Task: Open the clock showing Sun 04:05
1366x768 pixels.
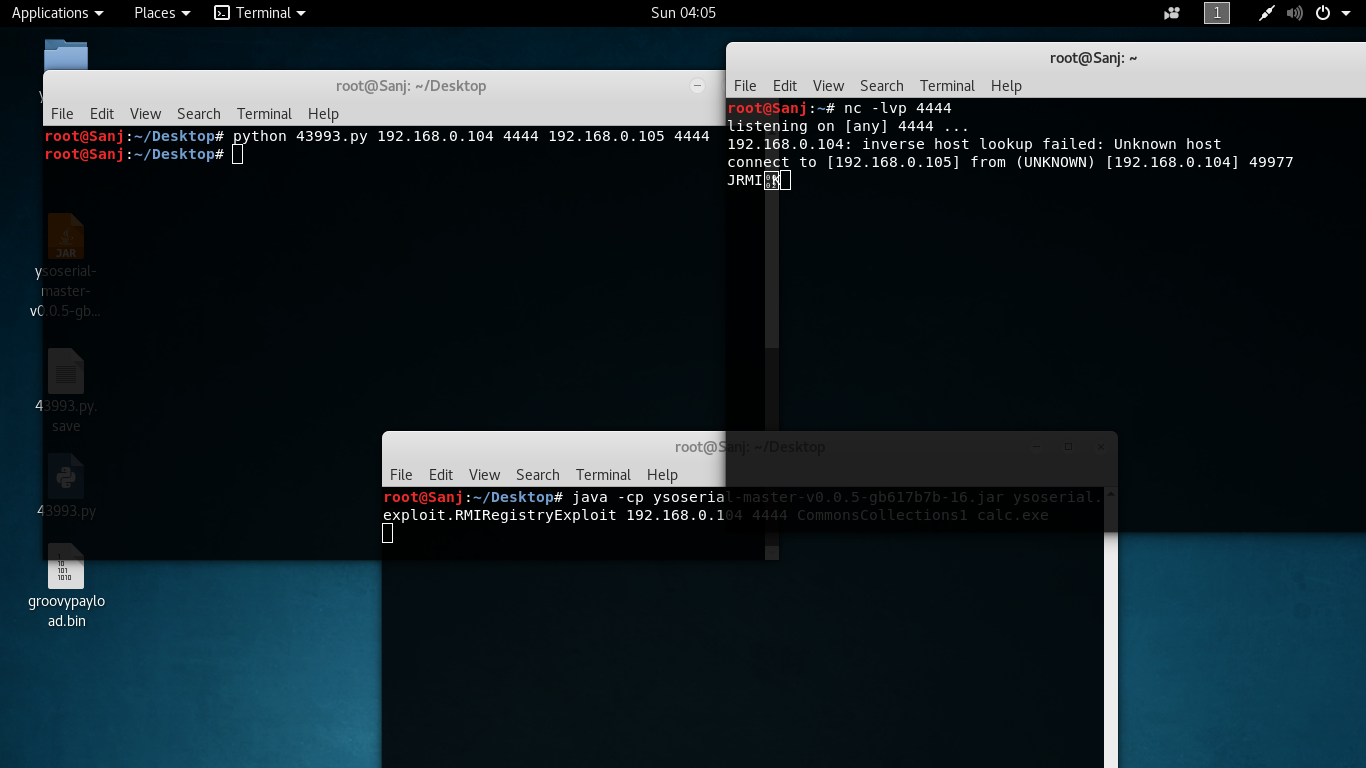Action: (683, 13)
